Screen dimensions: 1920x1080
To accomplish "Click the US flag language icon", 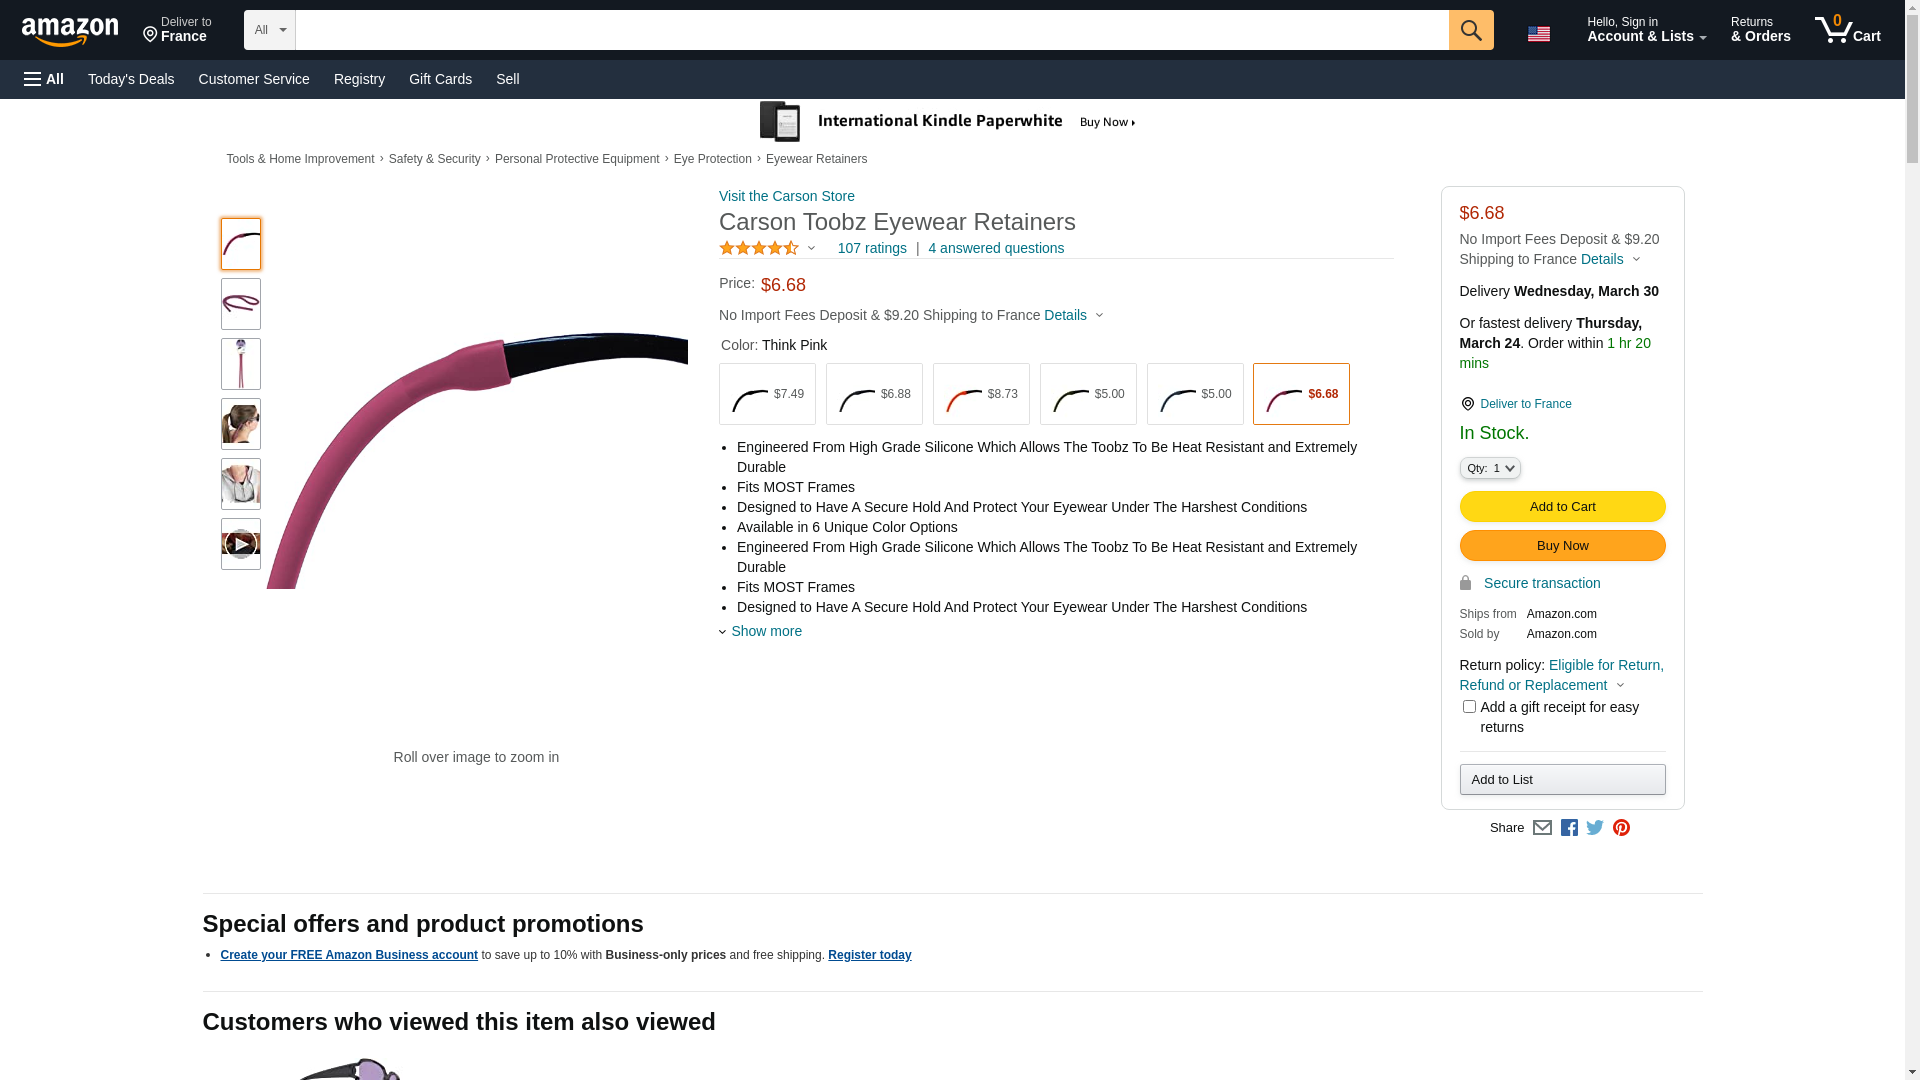I will (x=1538, y=34).
